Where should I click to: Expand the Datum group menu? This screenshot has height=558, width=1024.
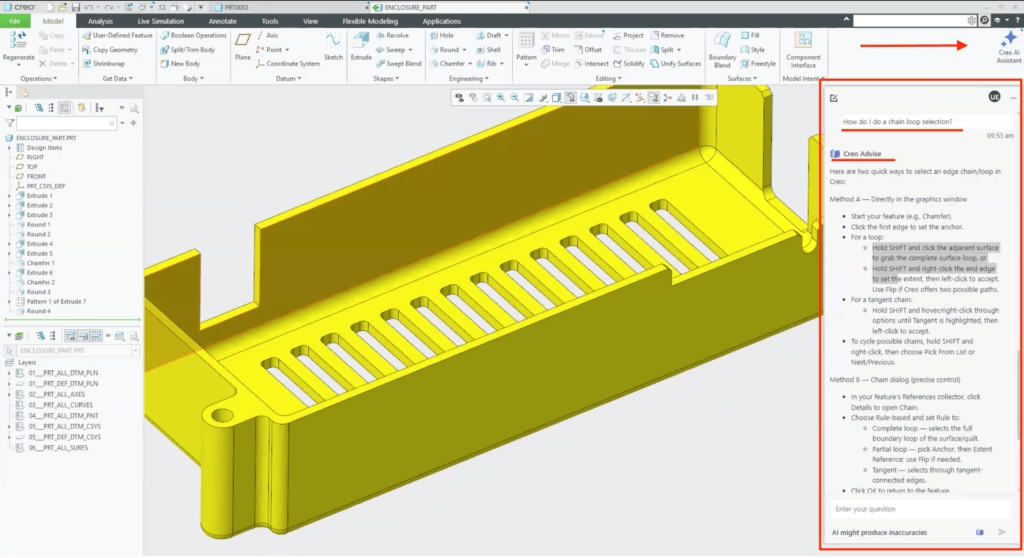[289, 78]
